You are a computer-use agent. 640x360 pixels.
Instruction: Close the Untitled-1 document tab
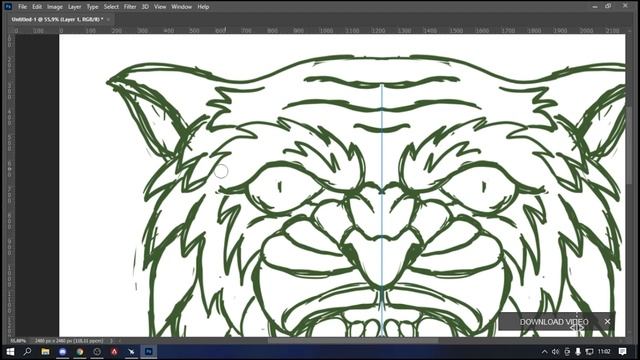[x=109, y=19]
